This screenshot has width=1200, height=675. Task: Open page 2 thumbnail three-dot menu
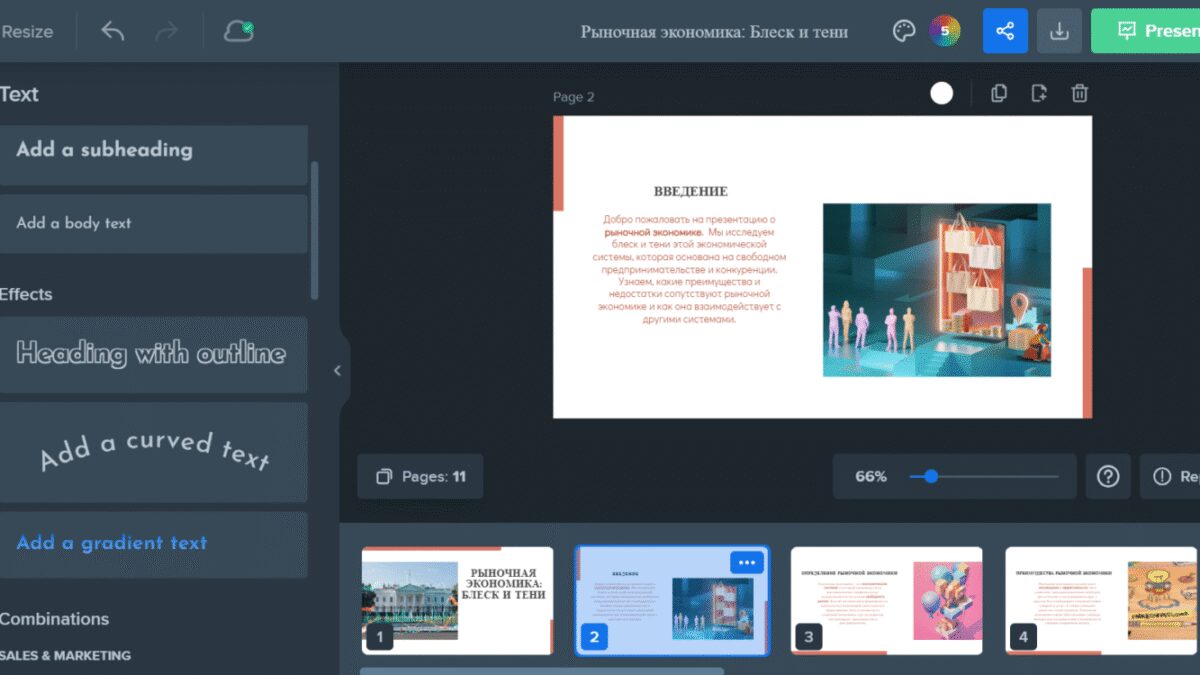click(747, 562)
